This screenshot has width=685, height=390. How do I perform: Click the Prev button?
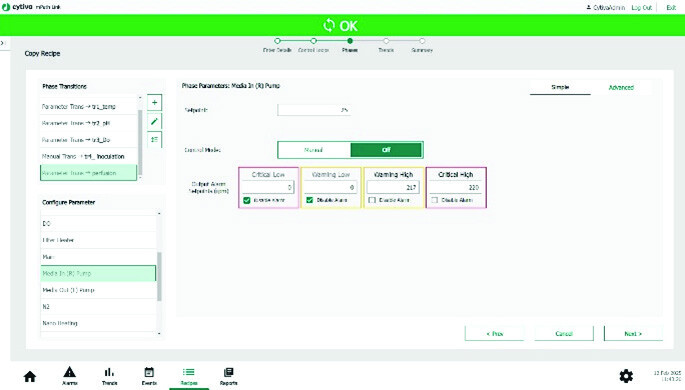(495, 334)
